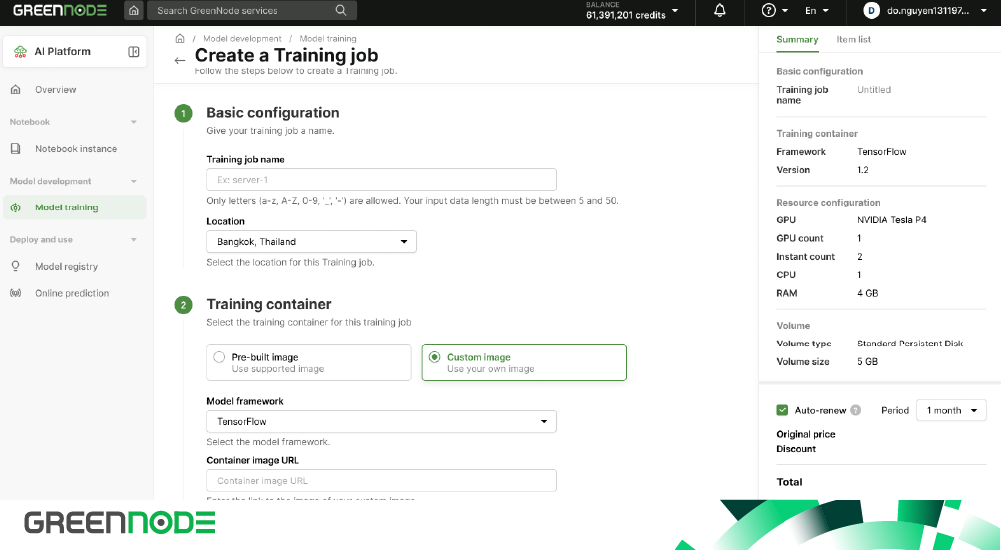
Task: Open the user account dropdown arrow
Action: coord(984,10)
